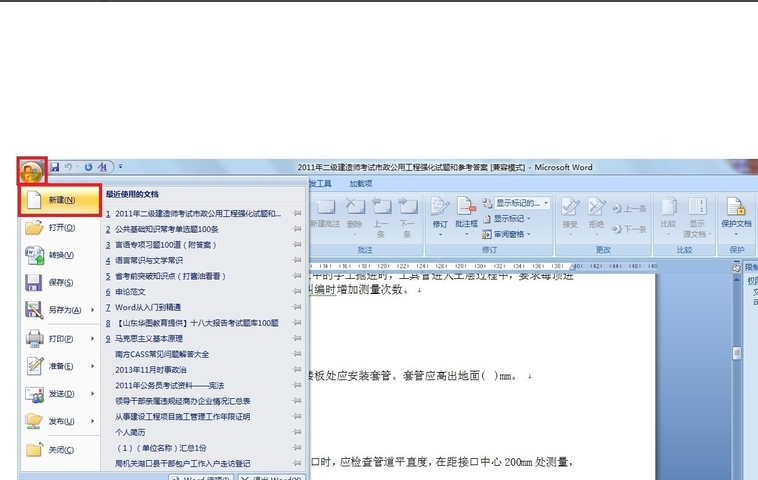Viewport: 758px width, 480px height.
Task: Click the 打印(P) printer icon
Action: pyautogui.click(x=34, y=338)
